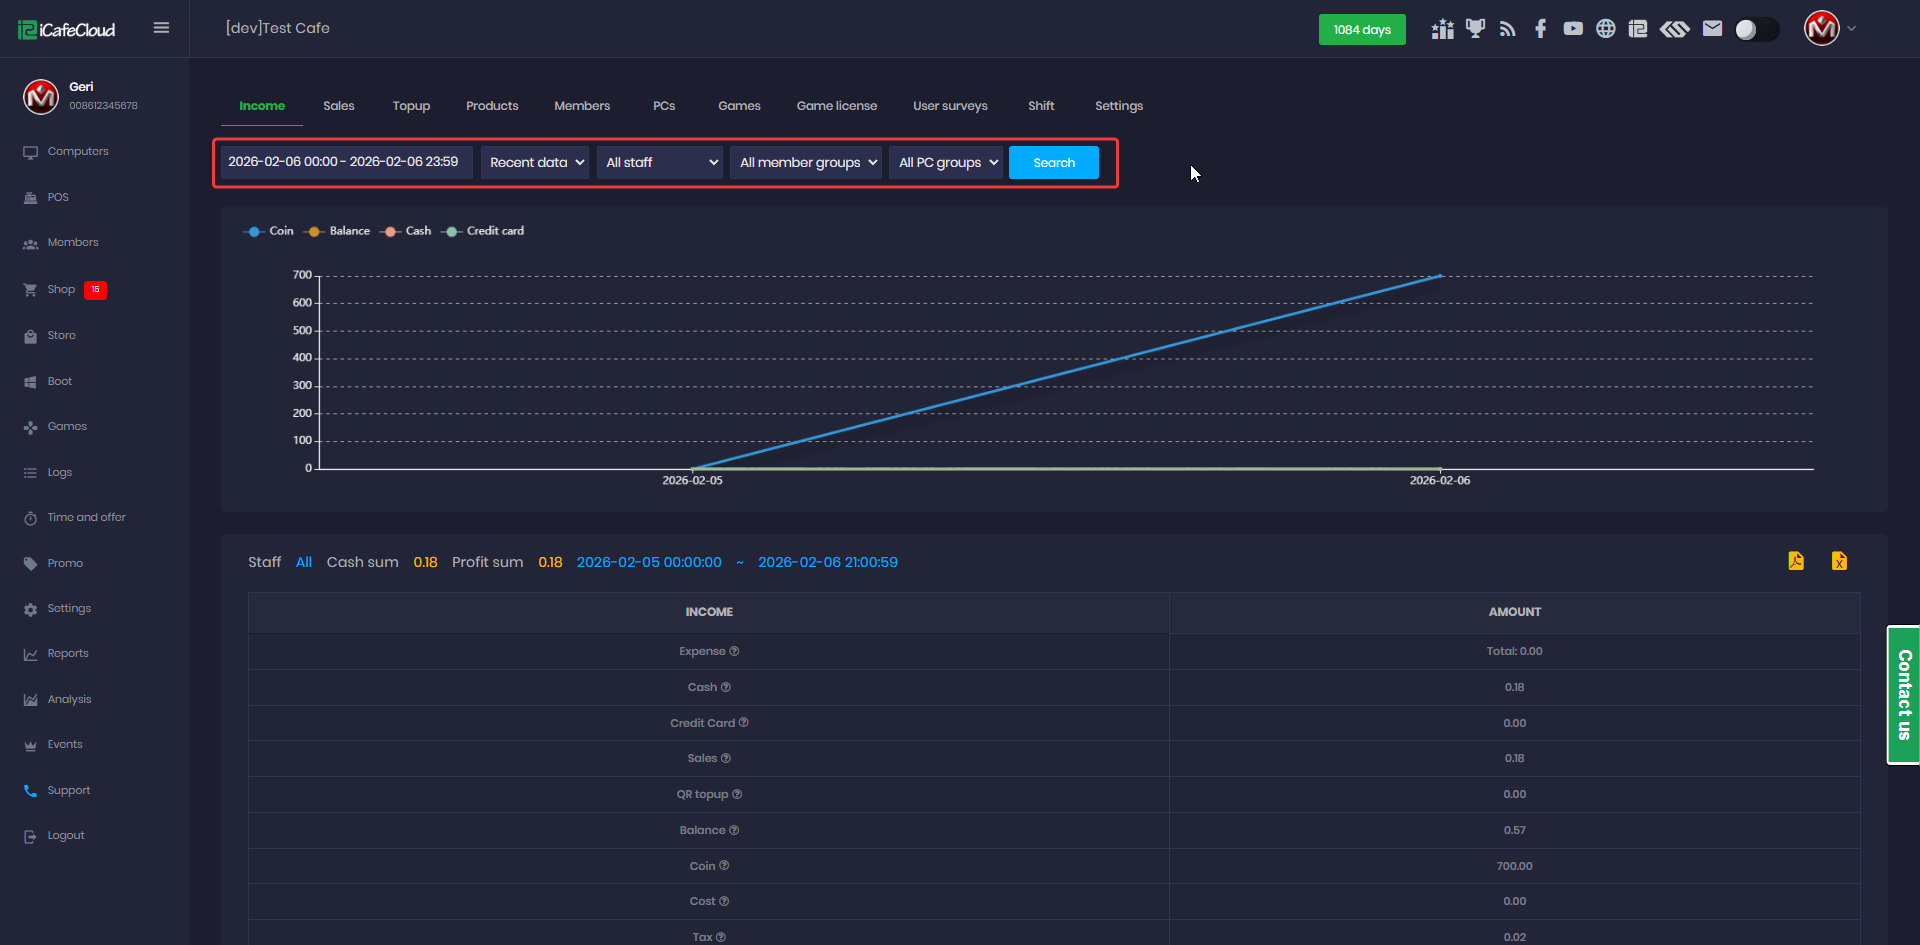Export income report as PDF
This screenshot has height=945, width=1920.
tap(1796, 561)
